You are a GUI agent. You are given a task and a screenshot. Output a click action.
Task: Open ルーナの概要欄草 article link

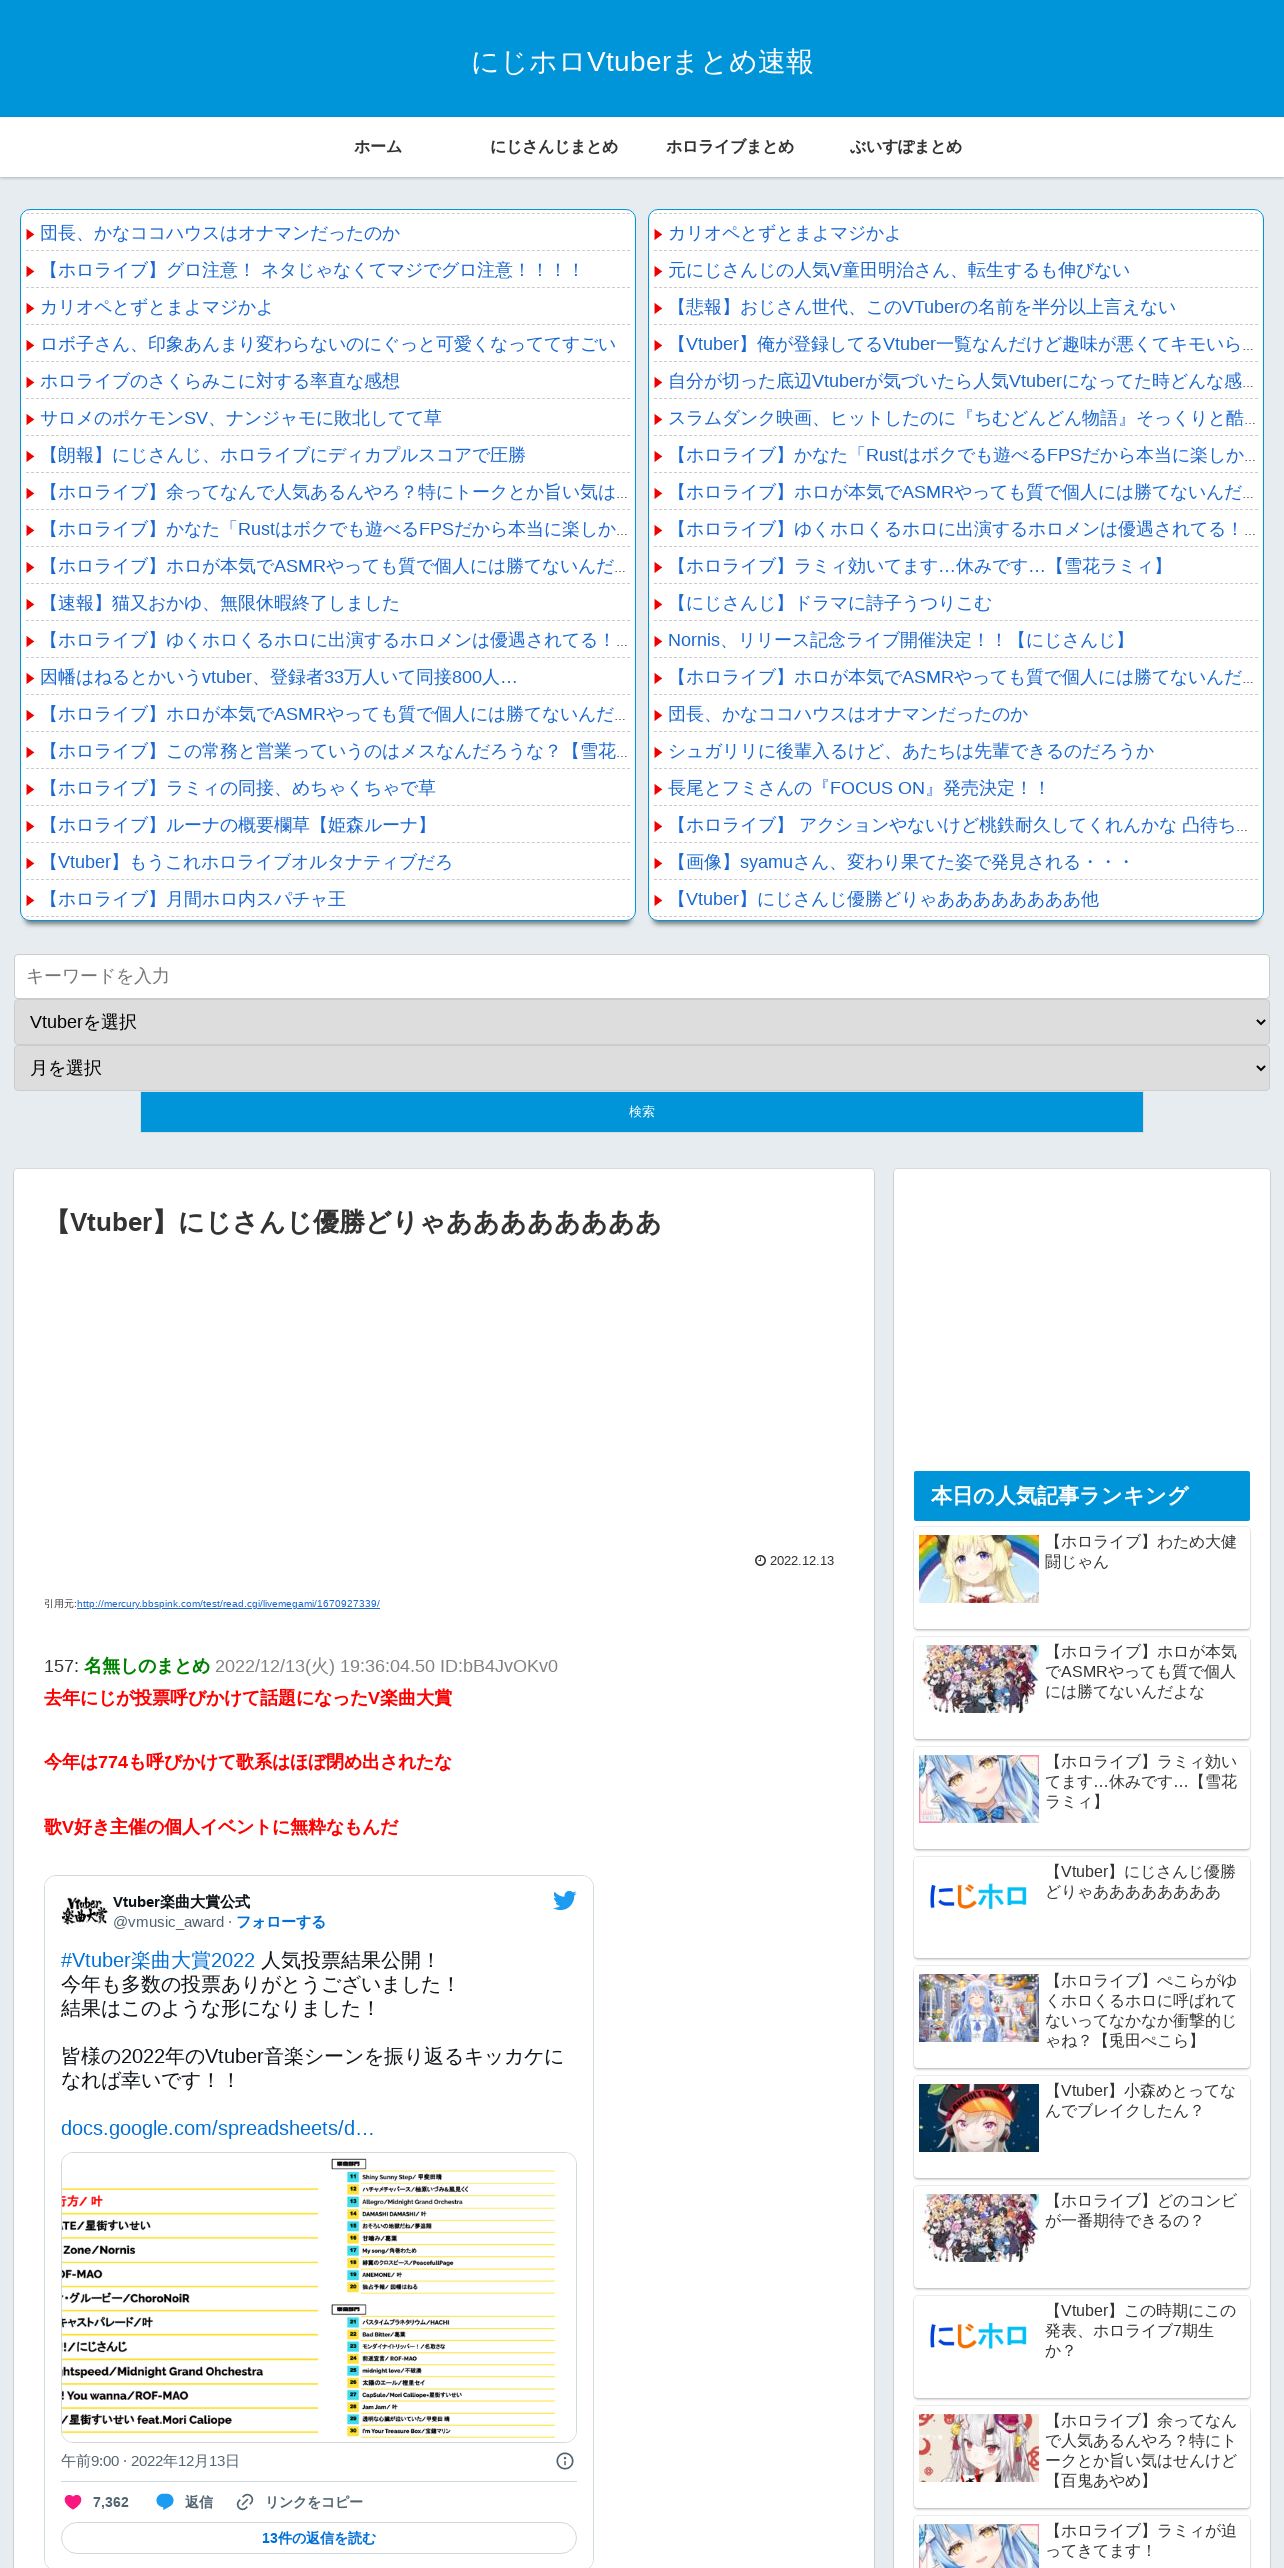click(x=238, y=825)
